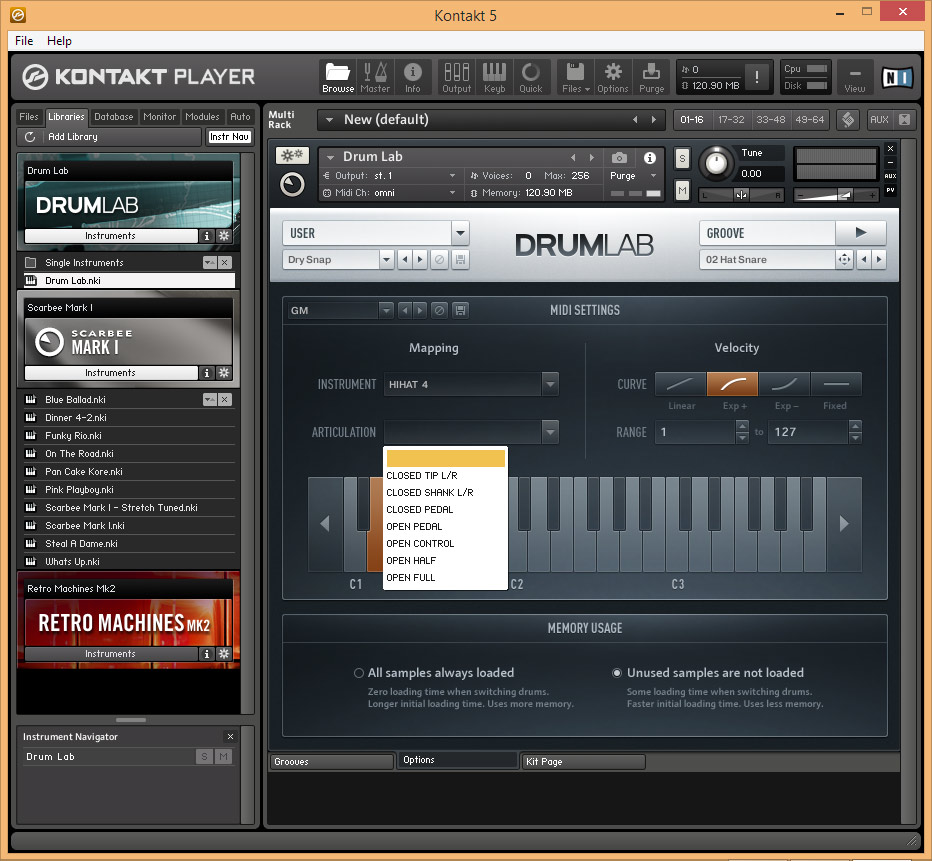Save the user kit preset disk icon
Image resolution: width=932 pixels, height=861 pixels.
pos(460,260)
